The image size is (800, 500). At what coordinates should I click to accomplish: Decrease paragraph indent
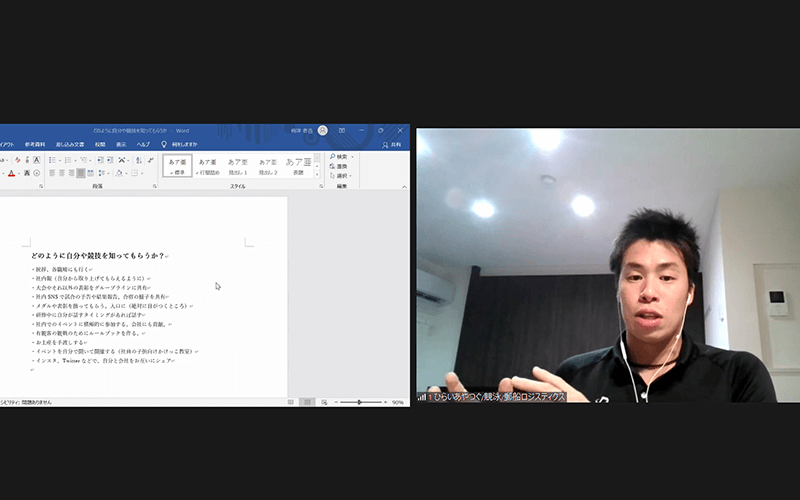(100, 160)
